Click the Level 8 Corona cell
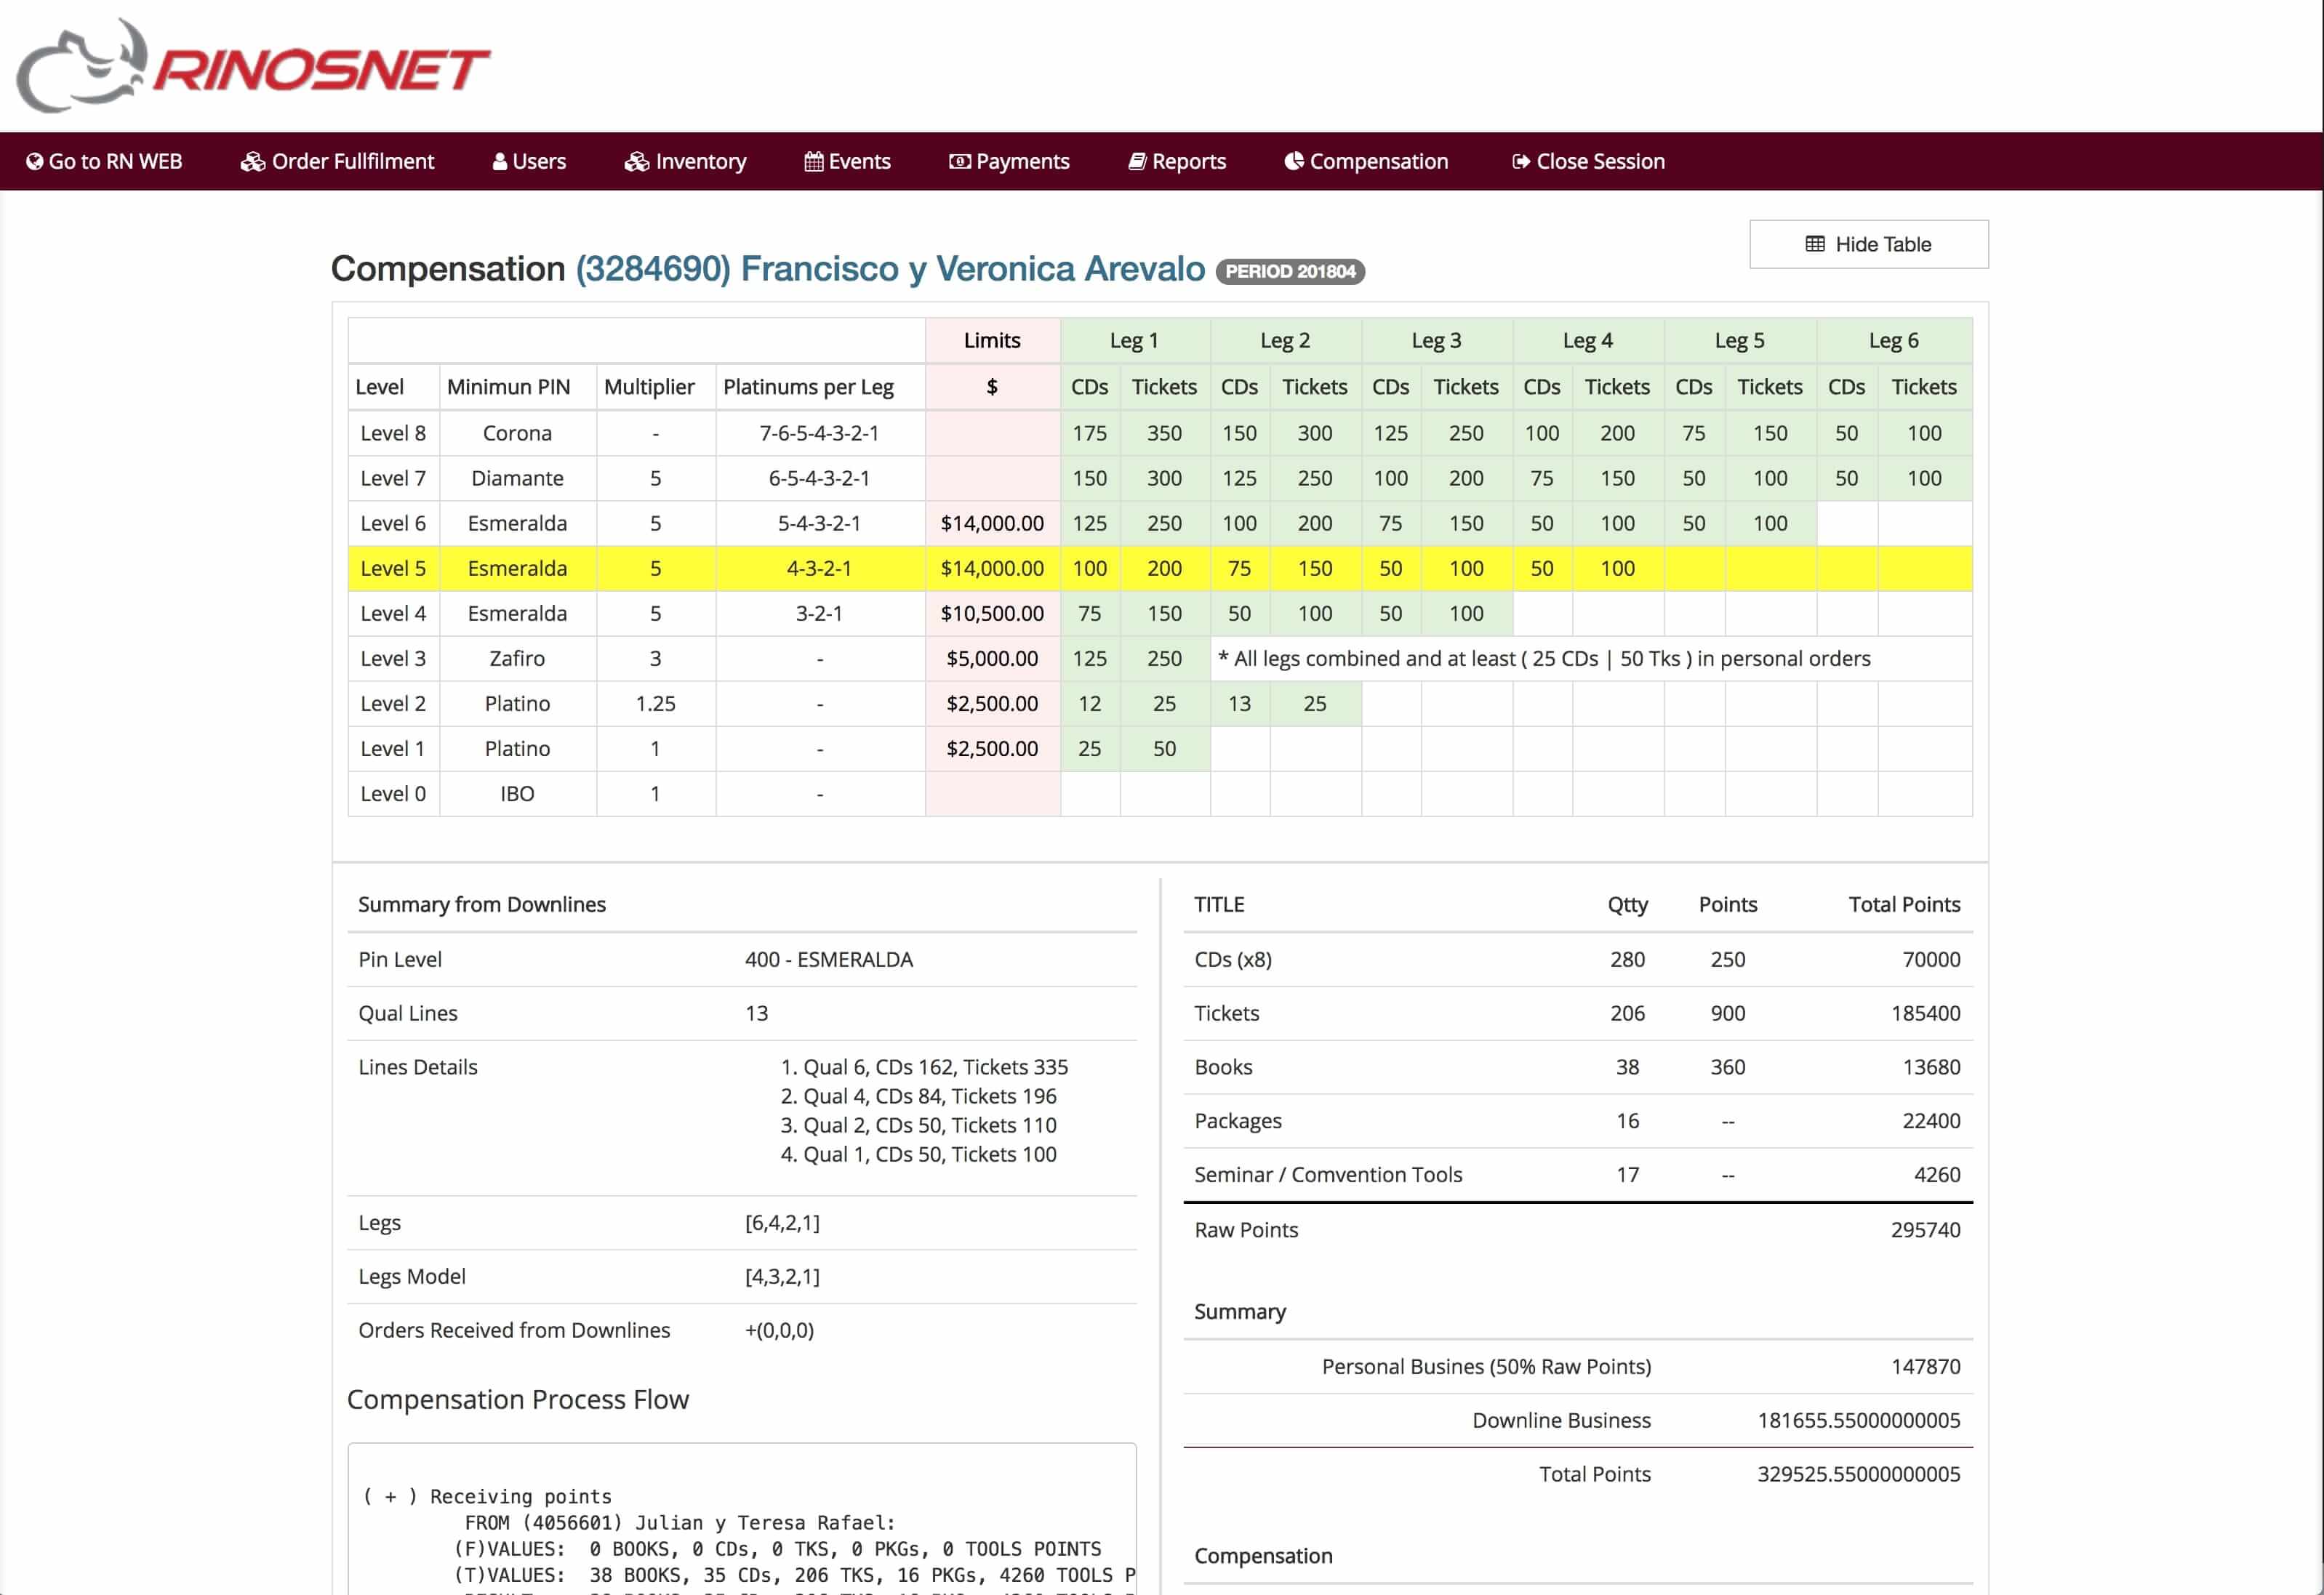 517,433
